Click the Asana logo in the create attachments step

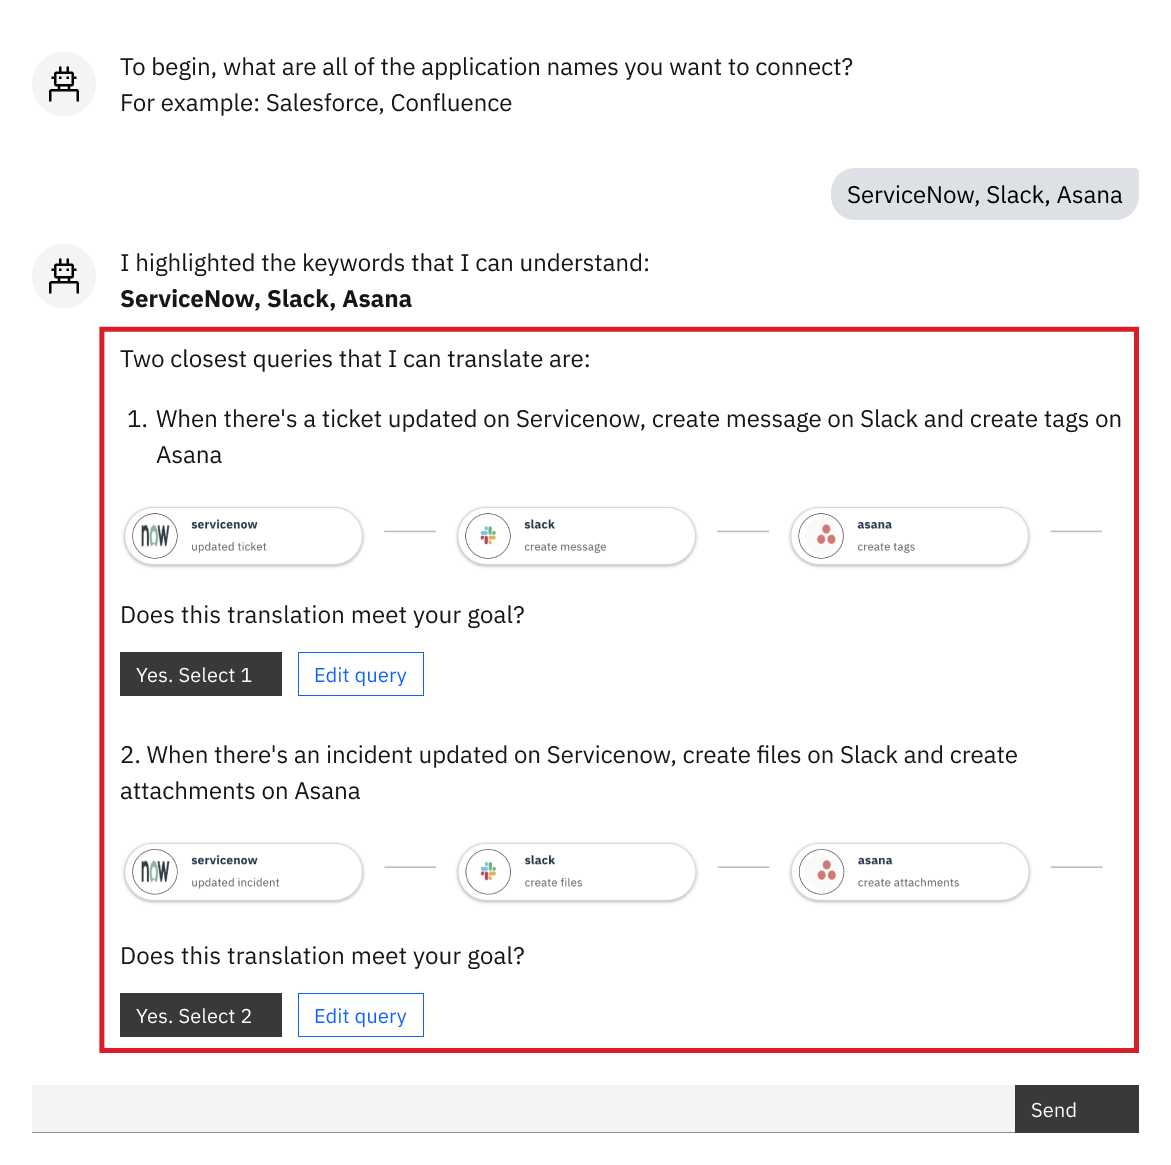[825, 872]
